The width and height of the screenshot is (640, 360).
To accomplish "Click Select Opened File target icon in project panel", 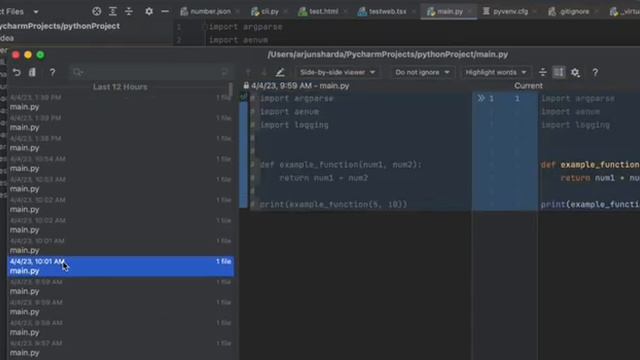I will click(x=96, y=11).
